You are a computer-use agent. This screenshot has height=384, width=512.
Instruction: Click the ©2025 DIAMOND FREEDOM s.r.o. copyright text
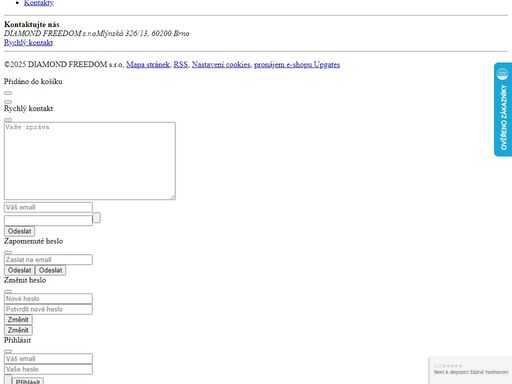[x=64, y=65]
